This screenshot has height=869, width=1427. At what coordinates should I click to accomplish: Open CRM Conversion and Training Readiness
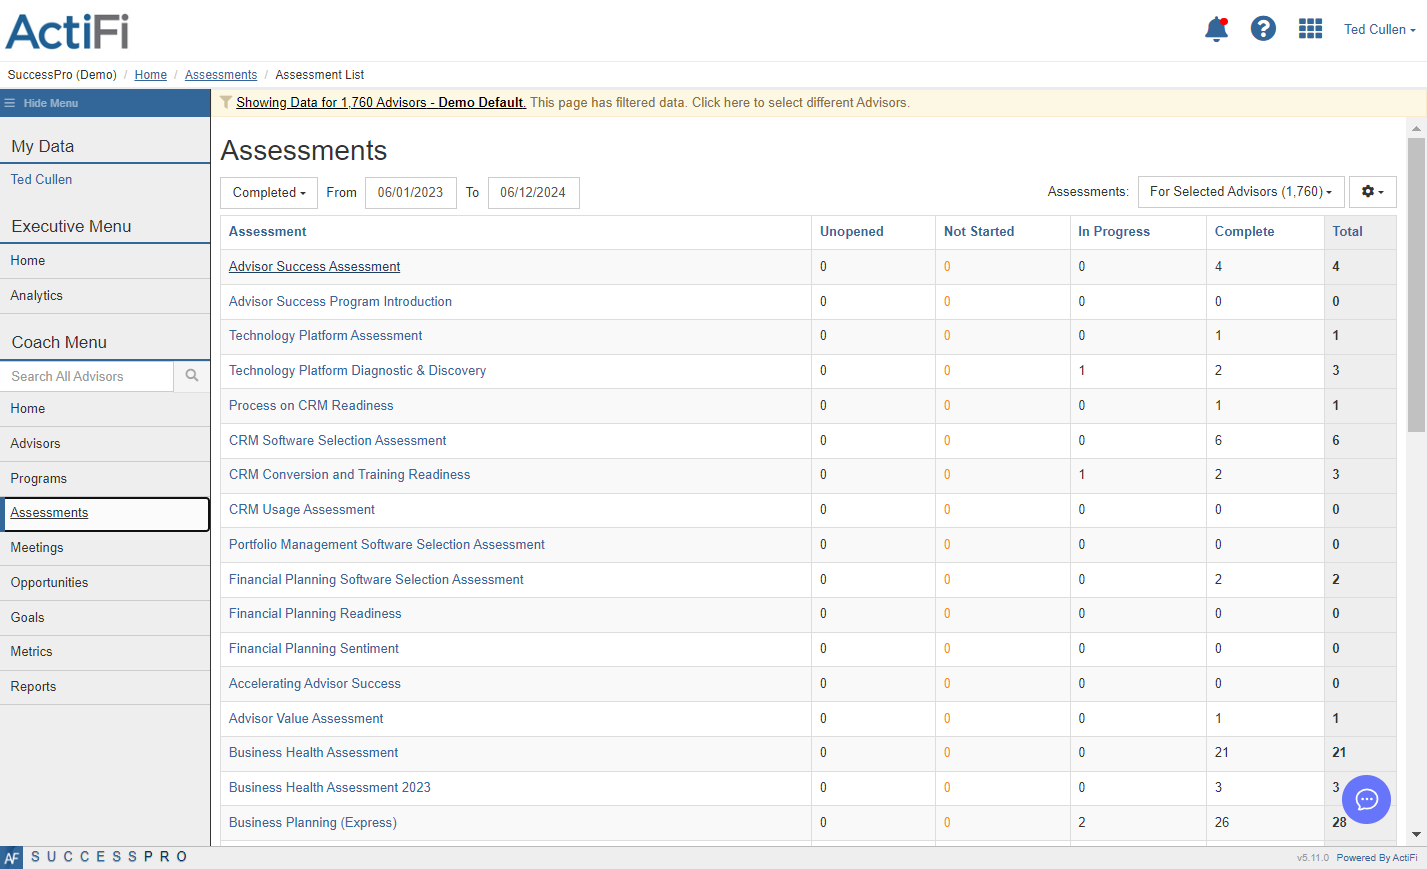pyautogui.click(x=349, y=475)
